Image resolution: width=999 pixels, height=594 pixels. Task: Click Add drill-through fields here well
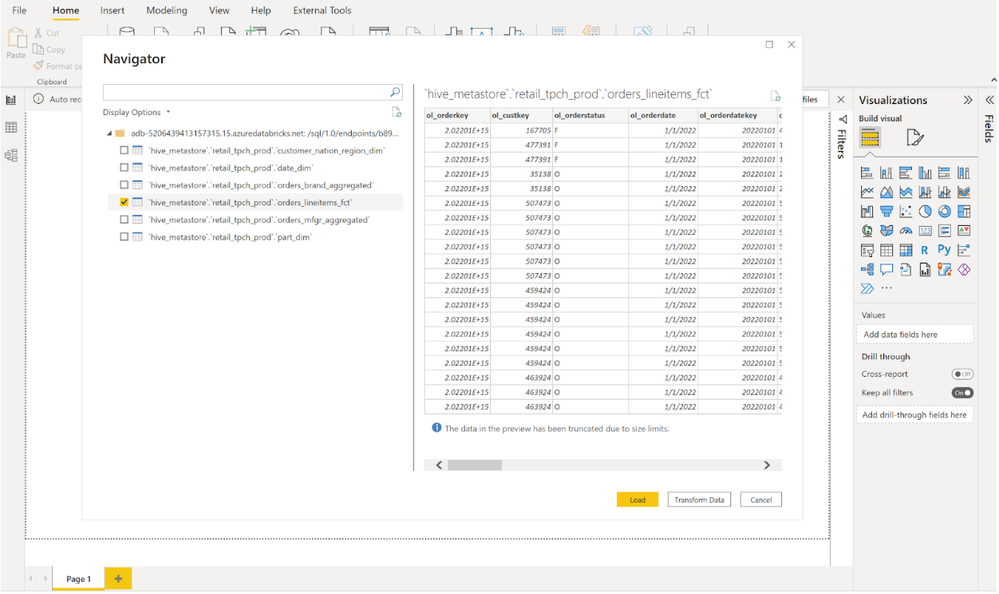(x=914, y=415)
